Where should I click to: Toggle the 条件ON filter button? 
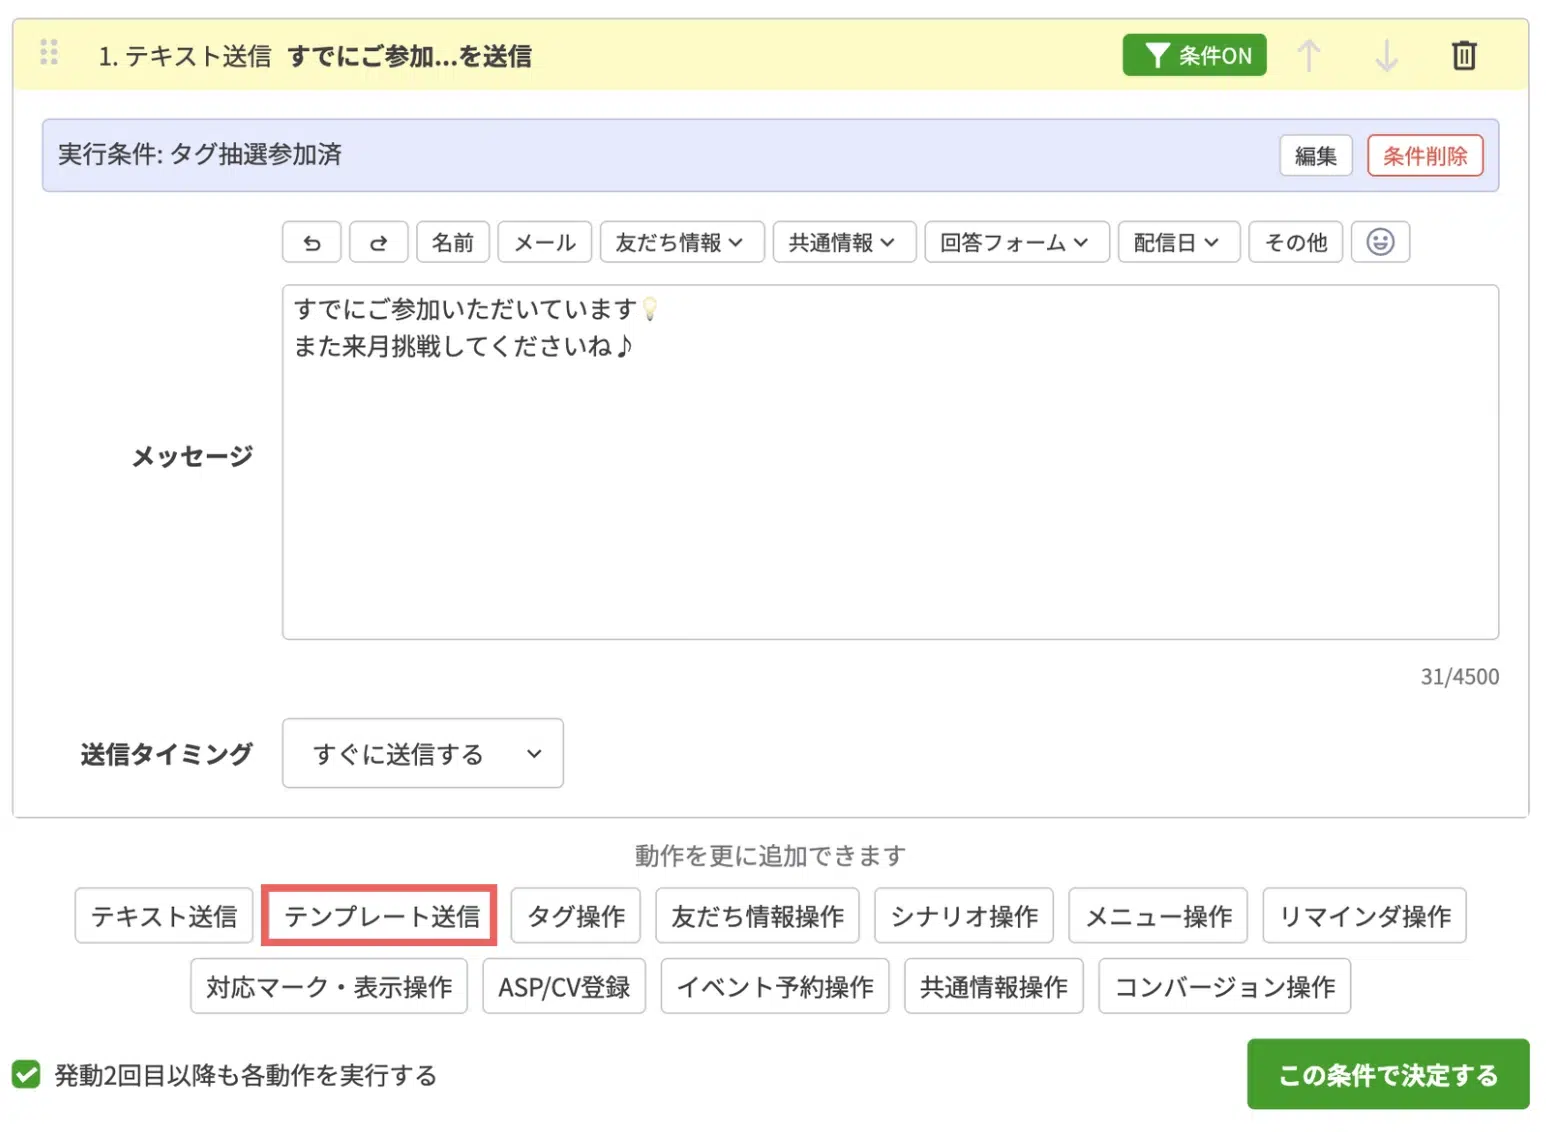[x=1194, y=55]
